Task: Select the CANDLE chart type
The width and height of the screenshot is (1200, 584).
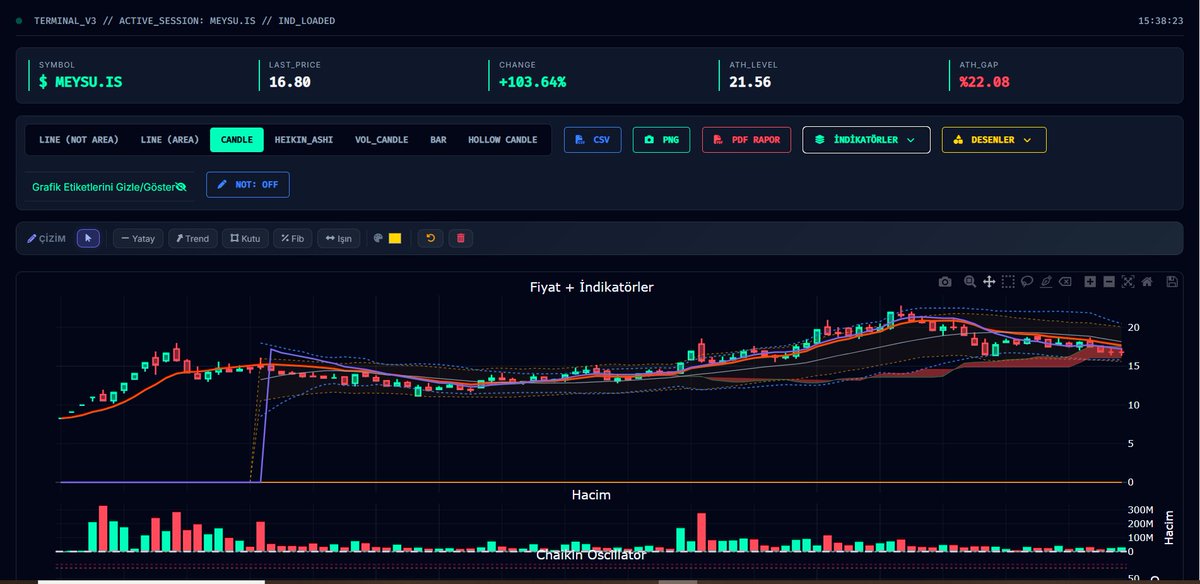Action: (x=237, y=140)
